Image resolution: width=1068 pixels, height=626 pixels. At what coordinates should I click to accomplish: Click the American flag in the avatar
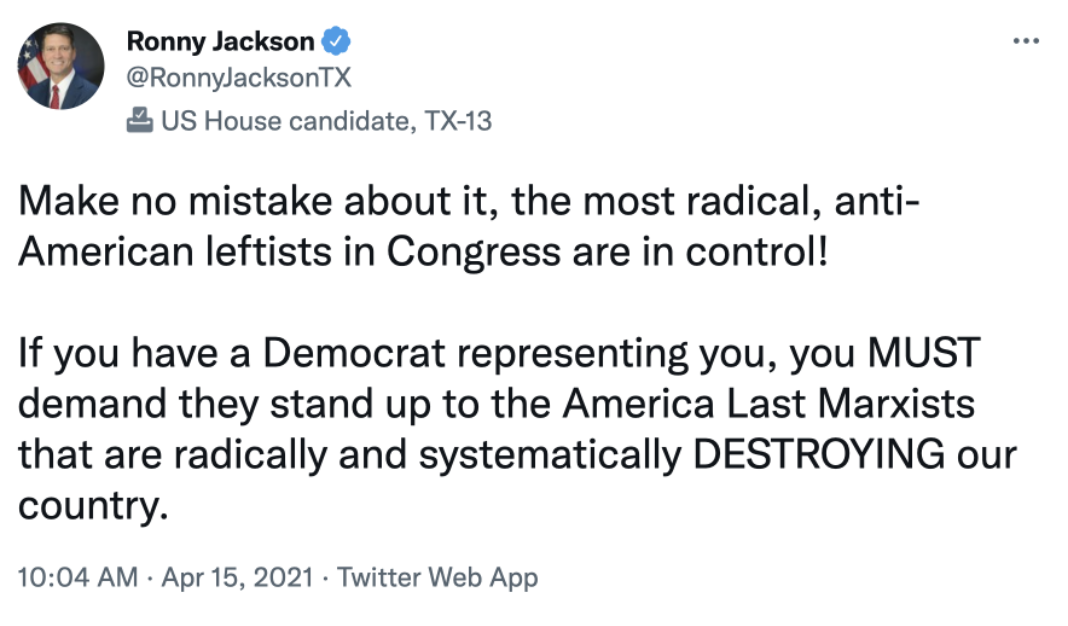(32, 65)
